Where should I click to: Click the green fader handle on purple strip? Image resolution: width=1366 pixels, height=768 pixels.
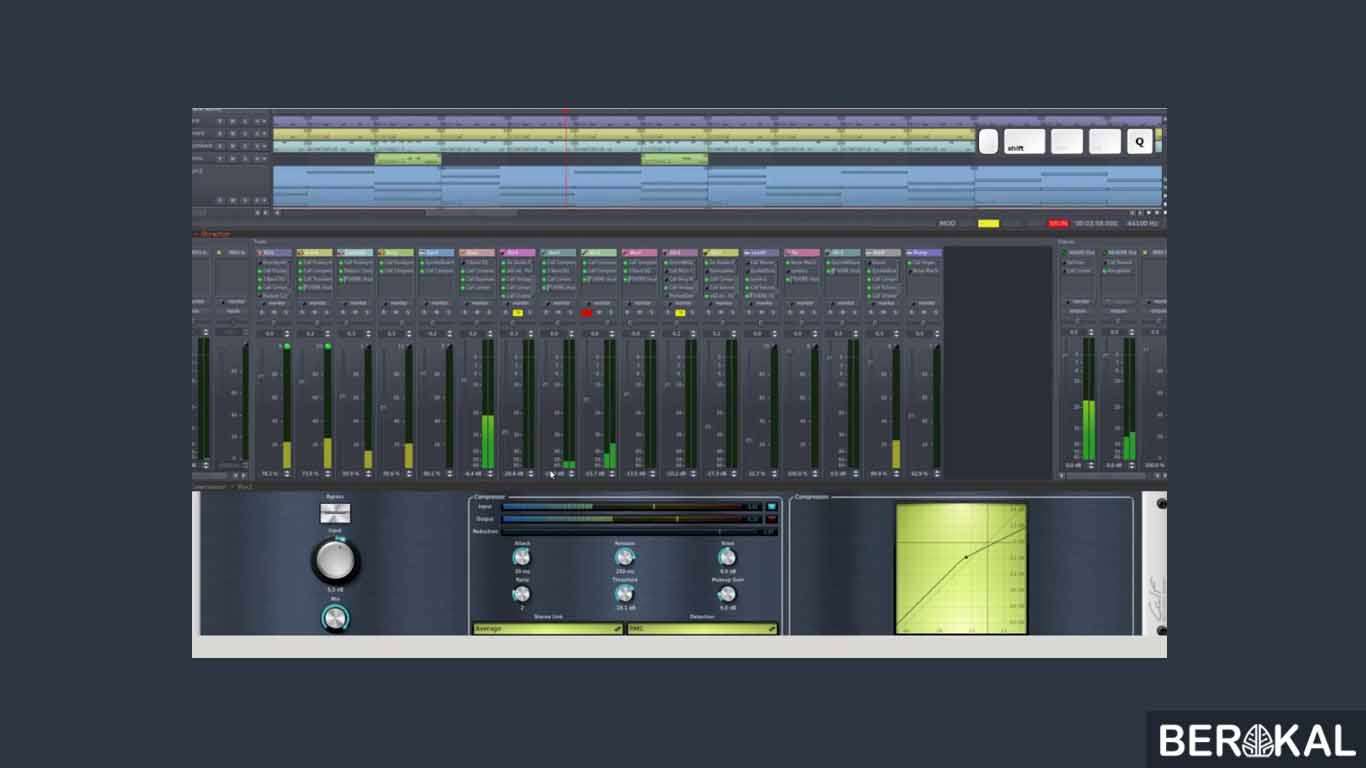287,346
